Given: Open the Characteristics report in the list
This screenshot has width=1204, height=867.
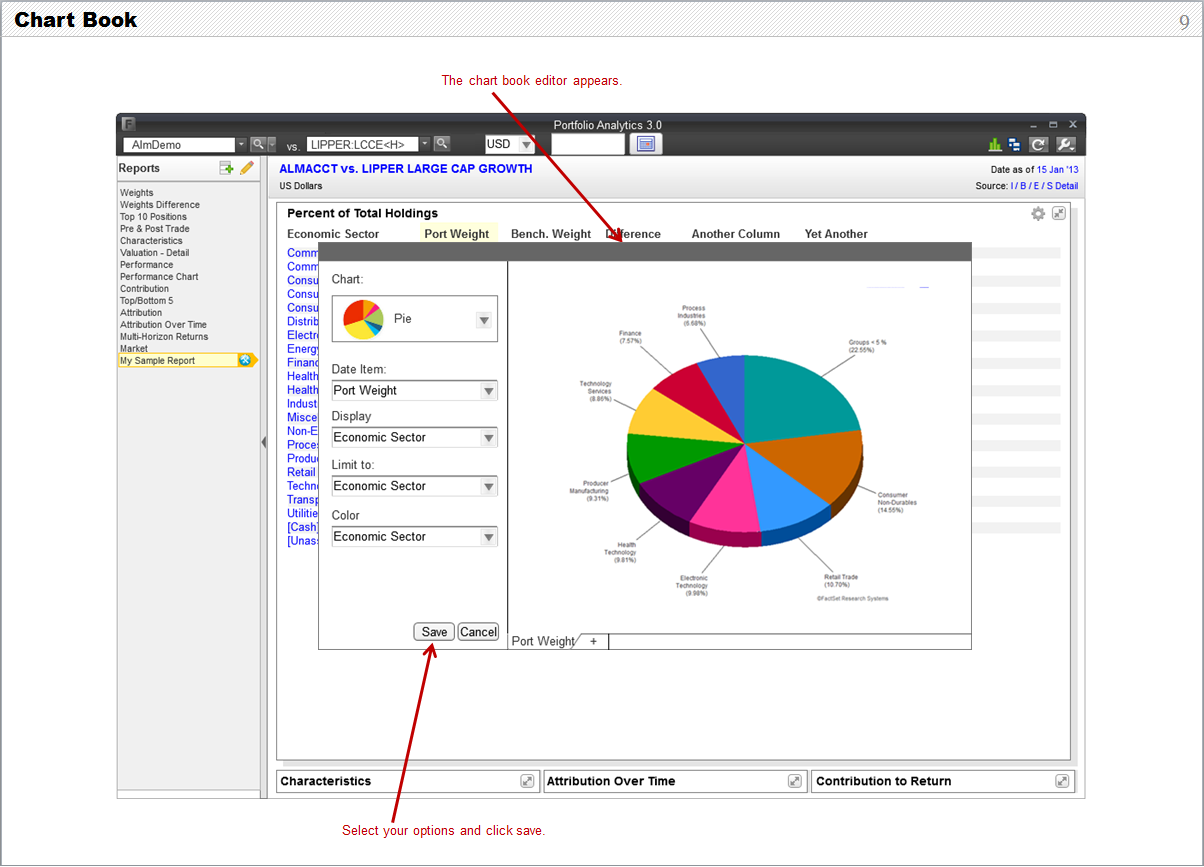Looking at the screenshot, I should 151,241.
